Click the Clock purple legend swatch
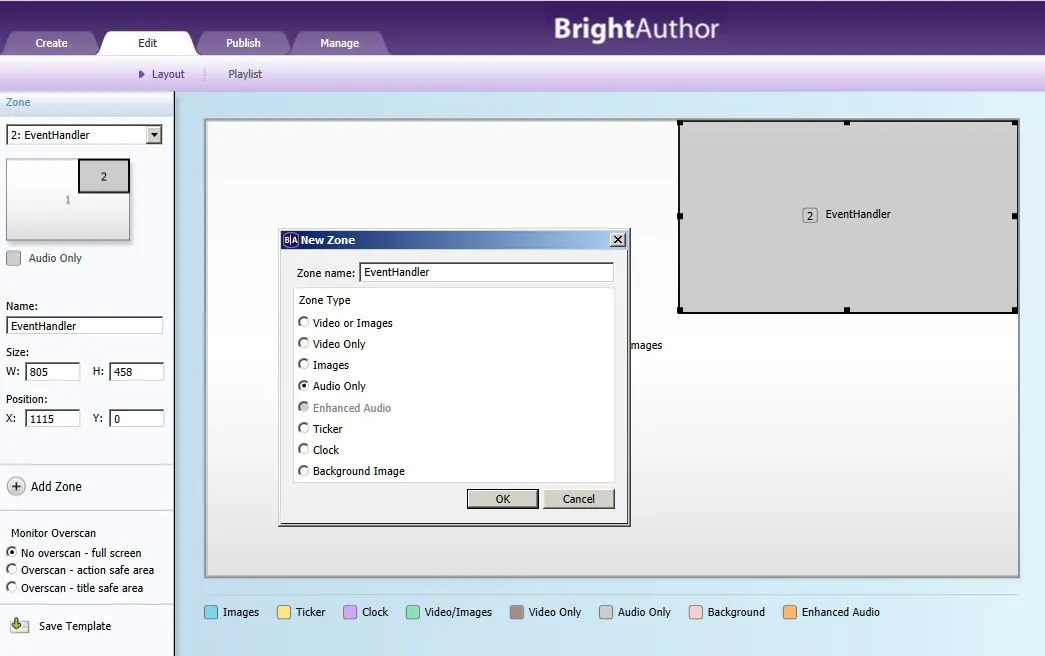This screenshot has height=656, width=1045. coord(350,612)
